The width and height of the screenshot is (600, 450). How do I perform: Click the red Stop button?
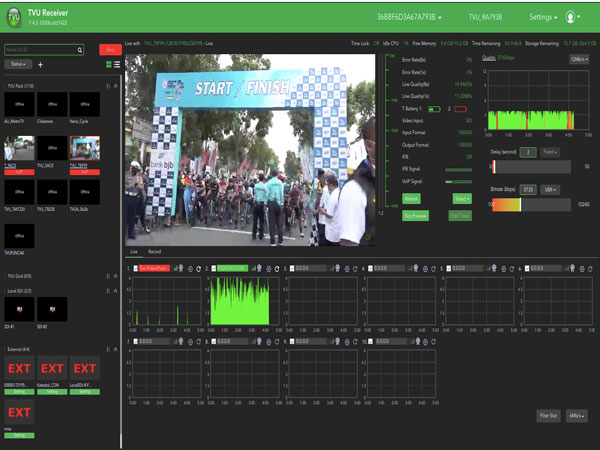click(x=110, y=50)
